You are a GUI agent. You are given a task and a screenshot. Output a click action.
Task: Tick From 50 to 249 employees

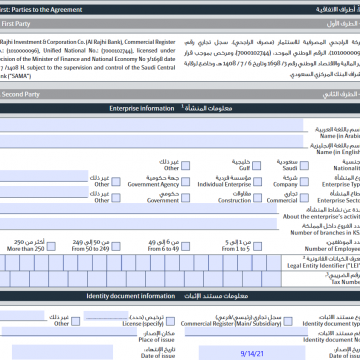coord(116,246)
